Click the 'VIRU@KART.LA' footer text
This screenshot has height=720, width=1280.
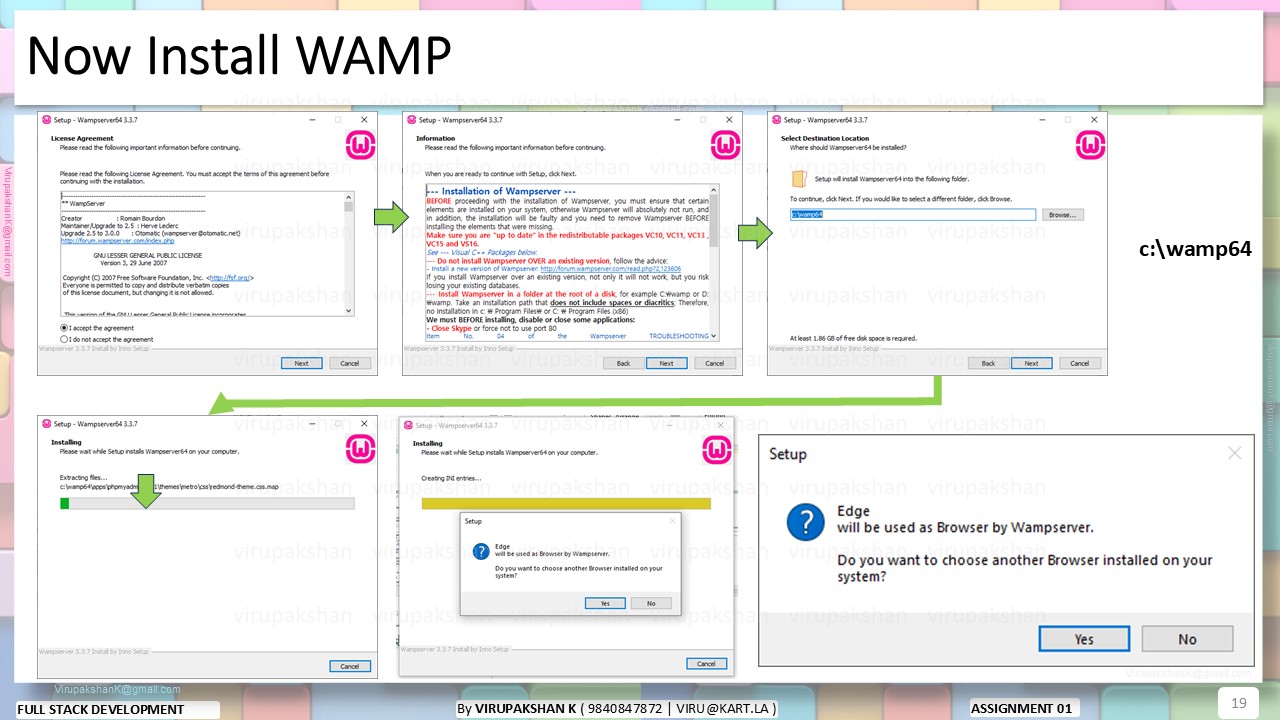pos(722,708)
